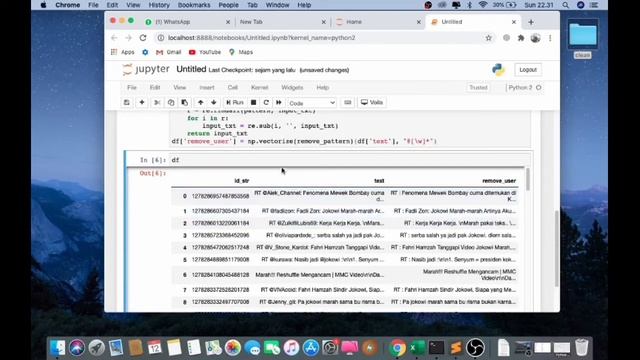Click the Trusted notebook indicator
Viewport: 640px width, 360px height.
tap(478, 87)
